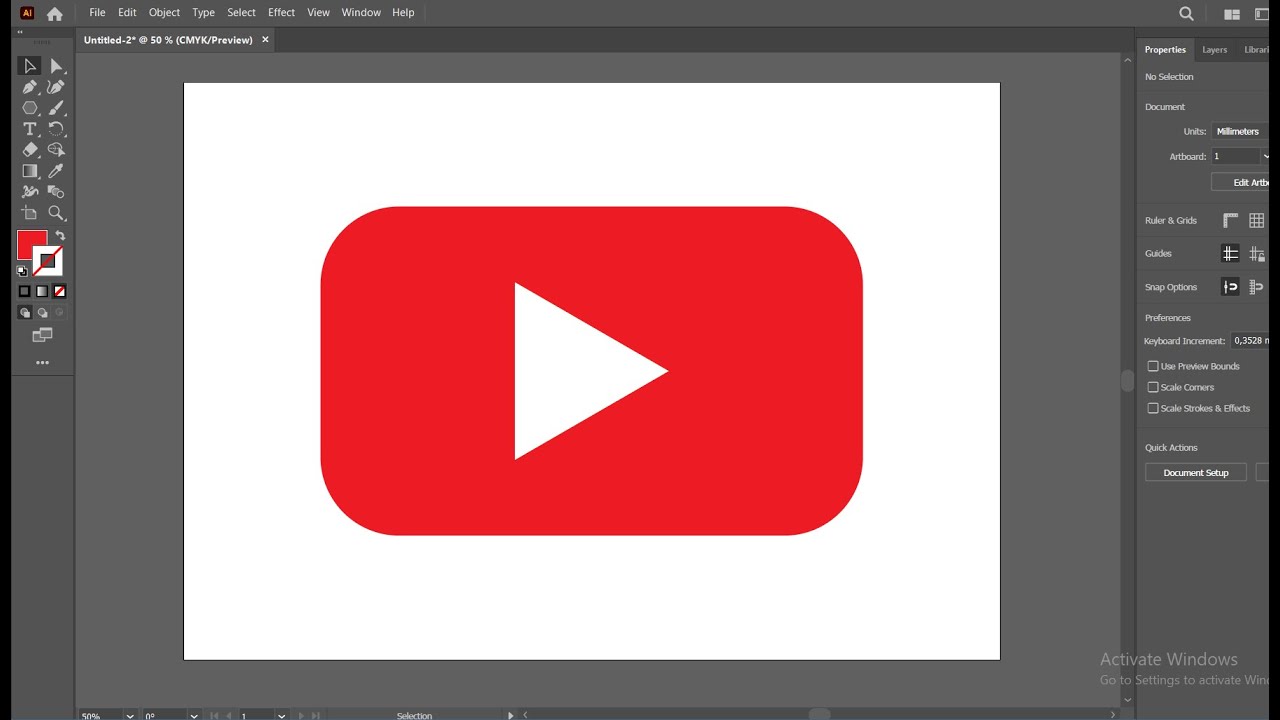Image resolution: width=1280 pixels, height=720 pixels.
Task: Select the Blend tool
Action: click(x=56, y=192)
